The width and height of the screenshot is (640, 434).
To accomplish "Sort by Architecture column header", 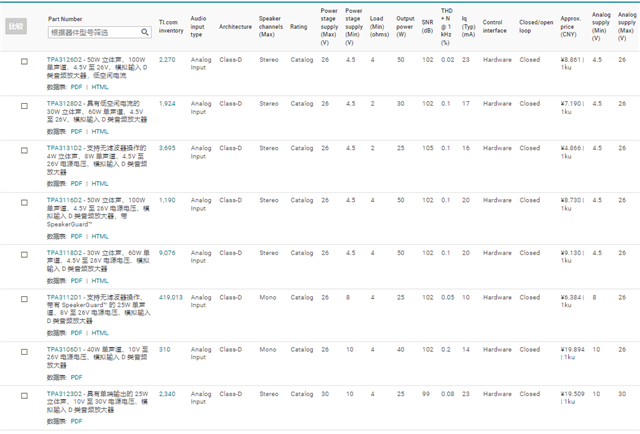I will [x=236, y=27].
